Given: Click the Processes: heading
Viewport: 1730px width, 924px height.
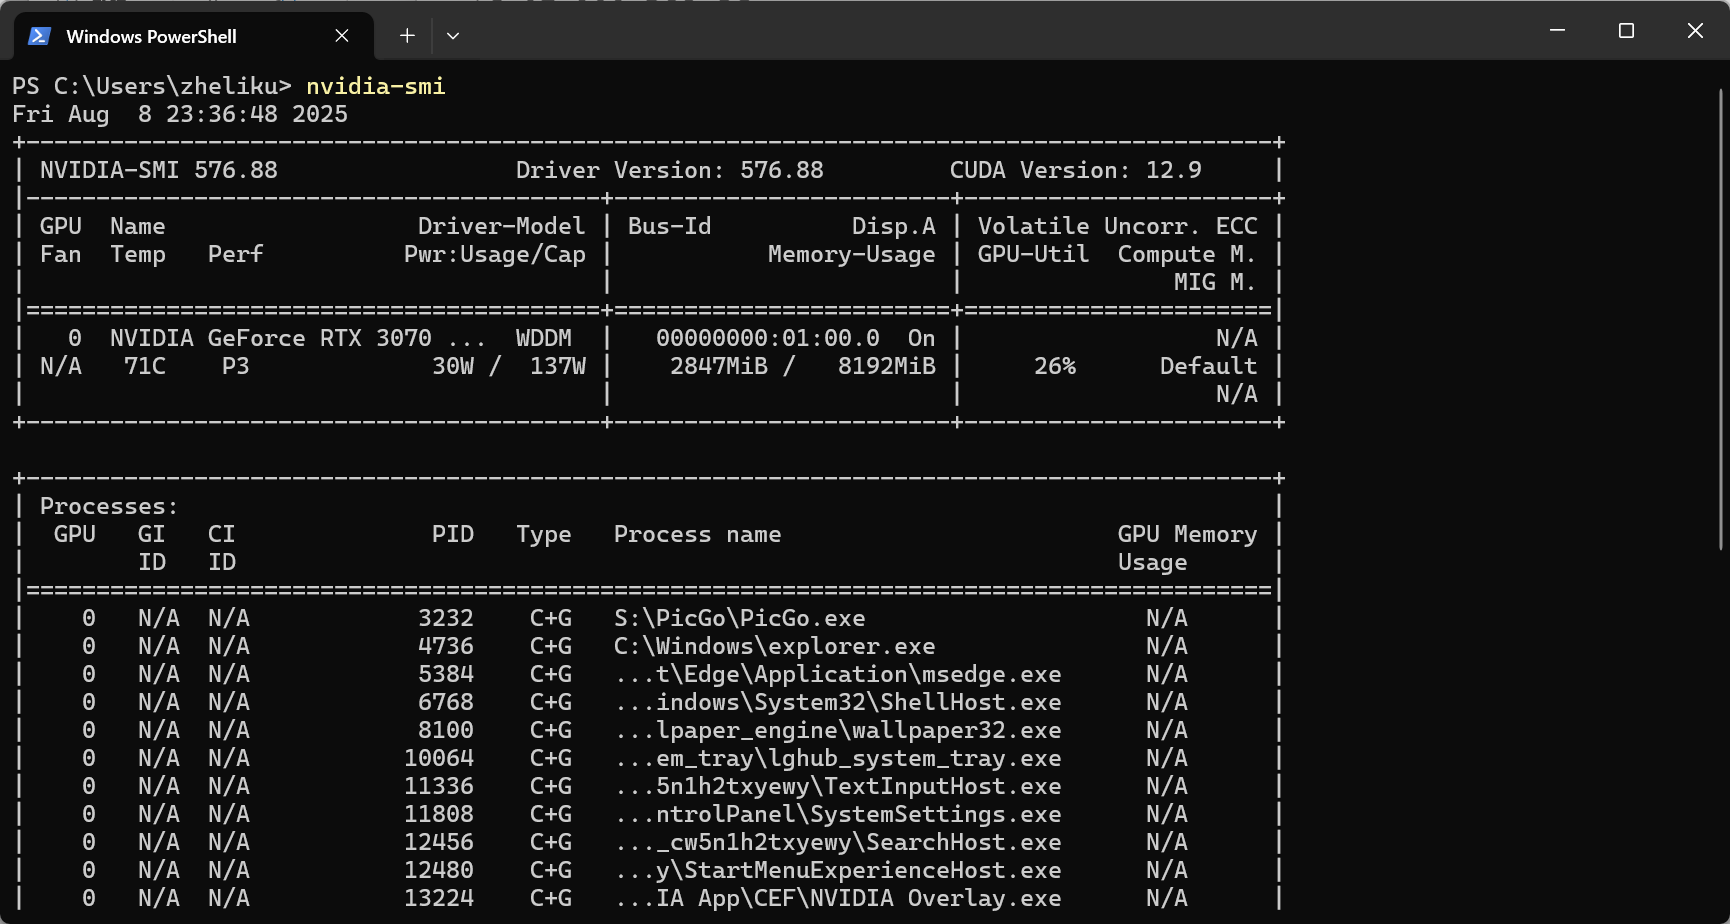Looking at the screenshot, I should [x=110, y=506].
